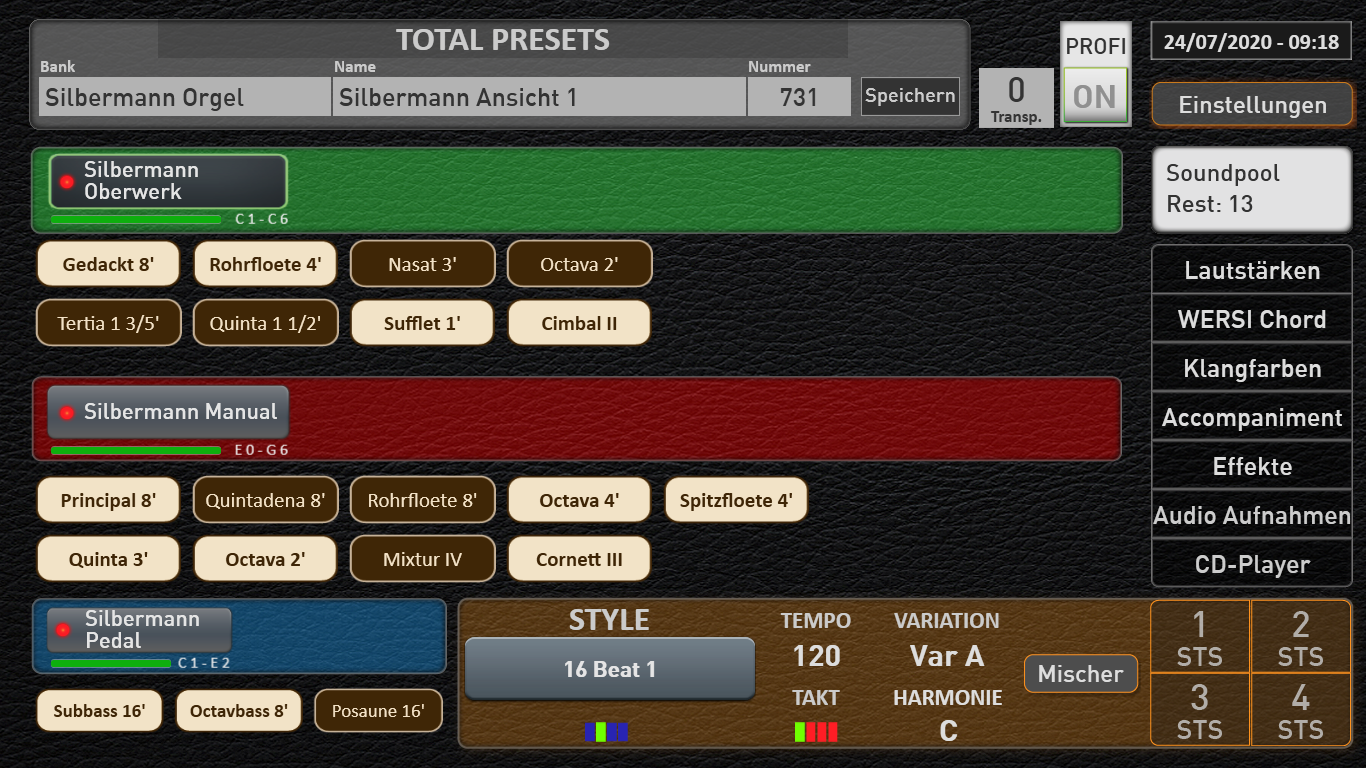Open Einstellungen settings

(x=1252, y=105)
